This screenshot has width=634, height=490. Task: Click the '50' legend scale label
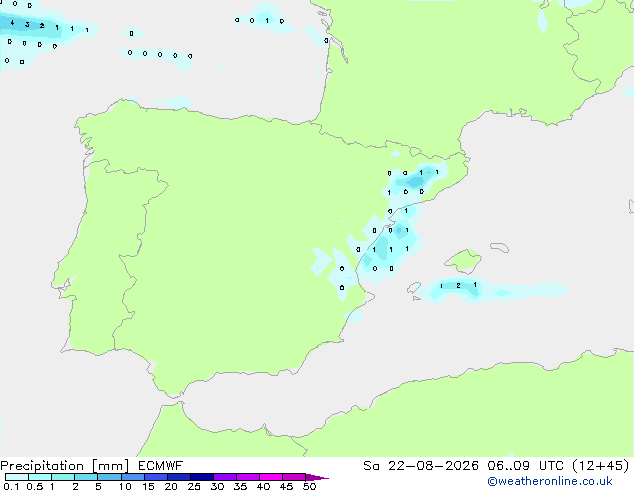310,486
